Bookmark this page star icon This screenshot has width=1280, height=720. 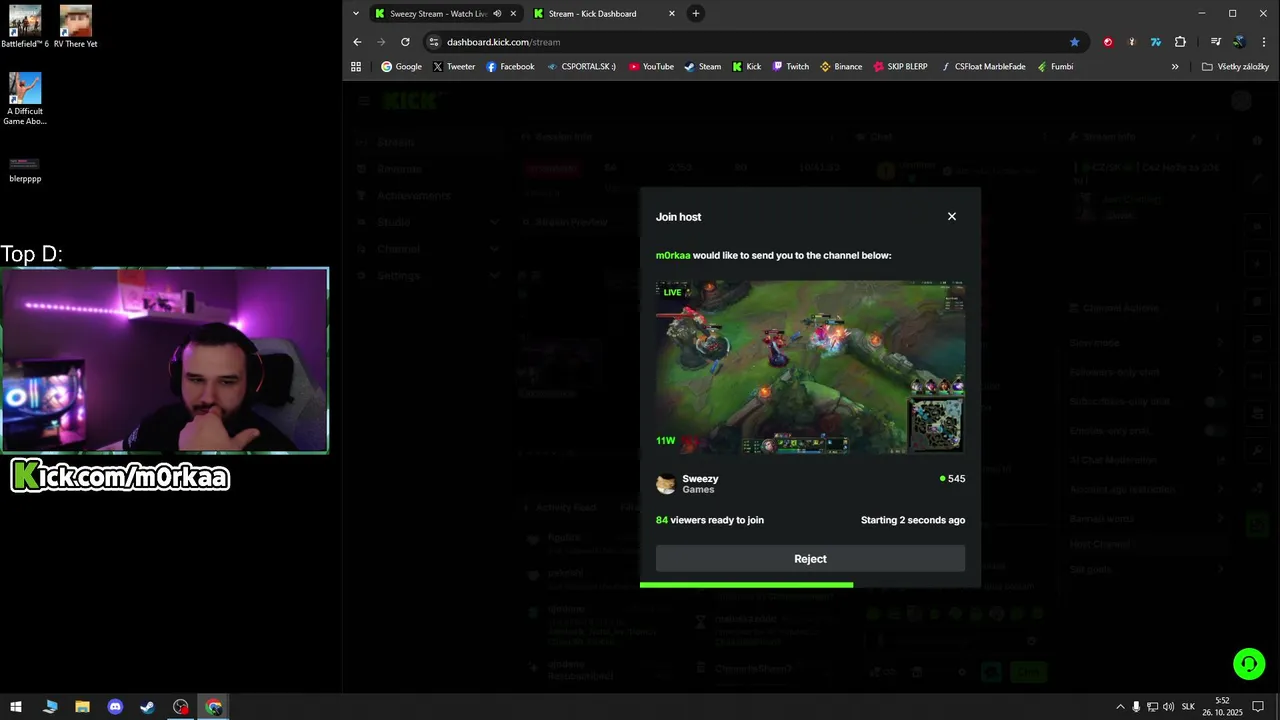click(1075, 42)
